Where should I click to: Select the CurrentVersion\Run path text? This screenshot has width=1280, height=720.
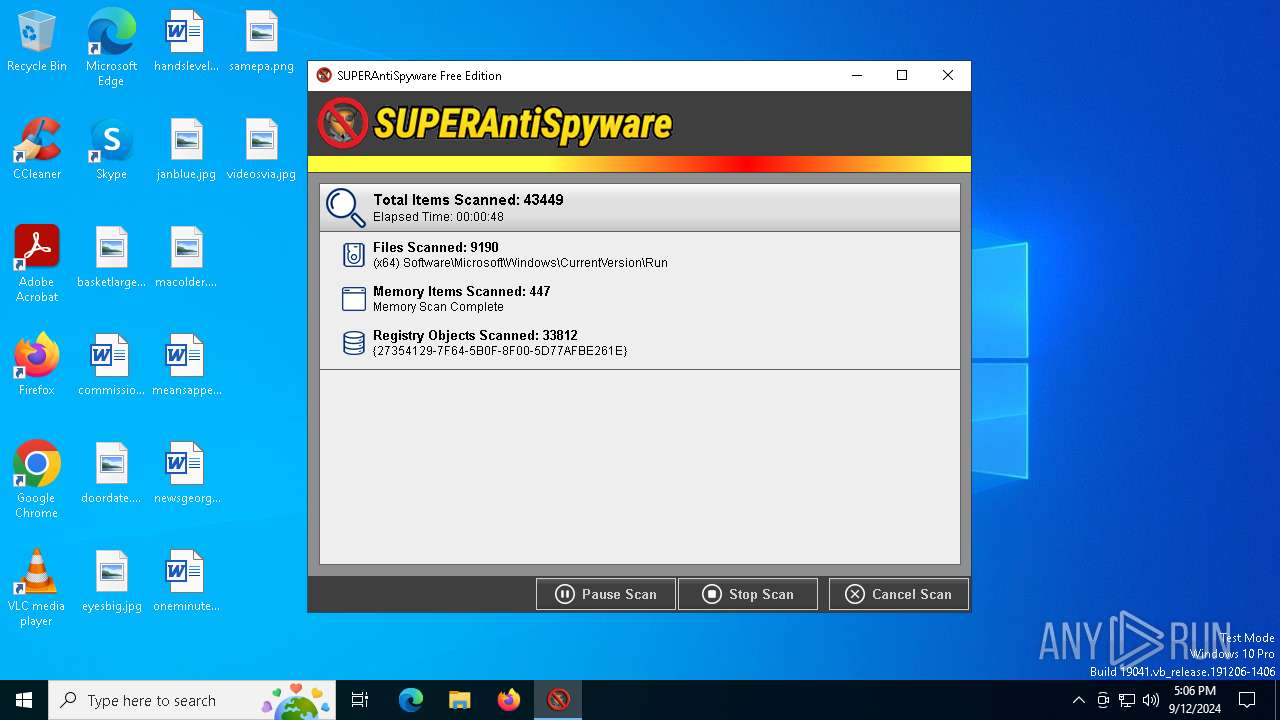click(x=520, y=263)
